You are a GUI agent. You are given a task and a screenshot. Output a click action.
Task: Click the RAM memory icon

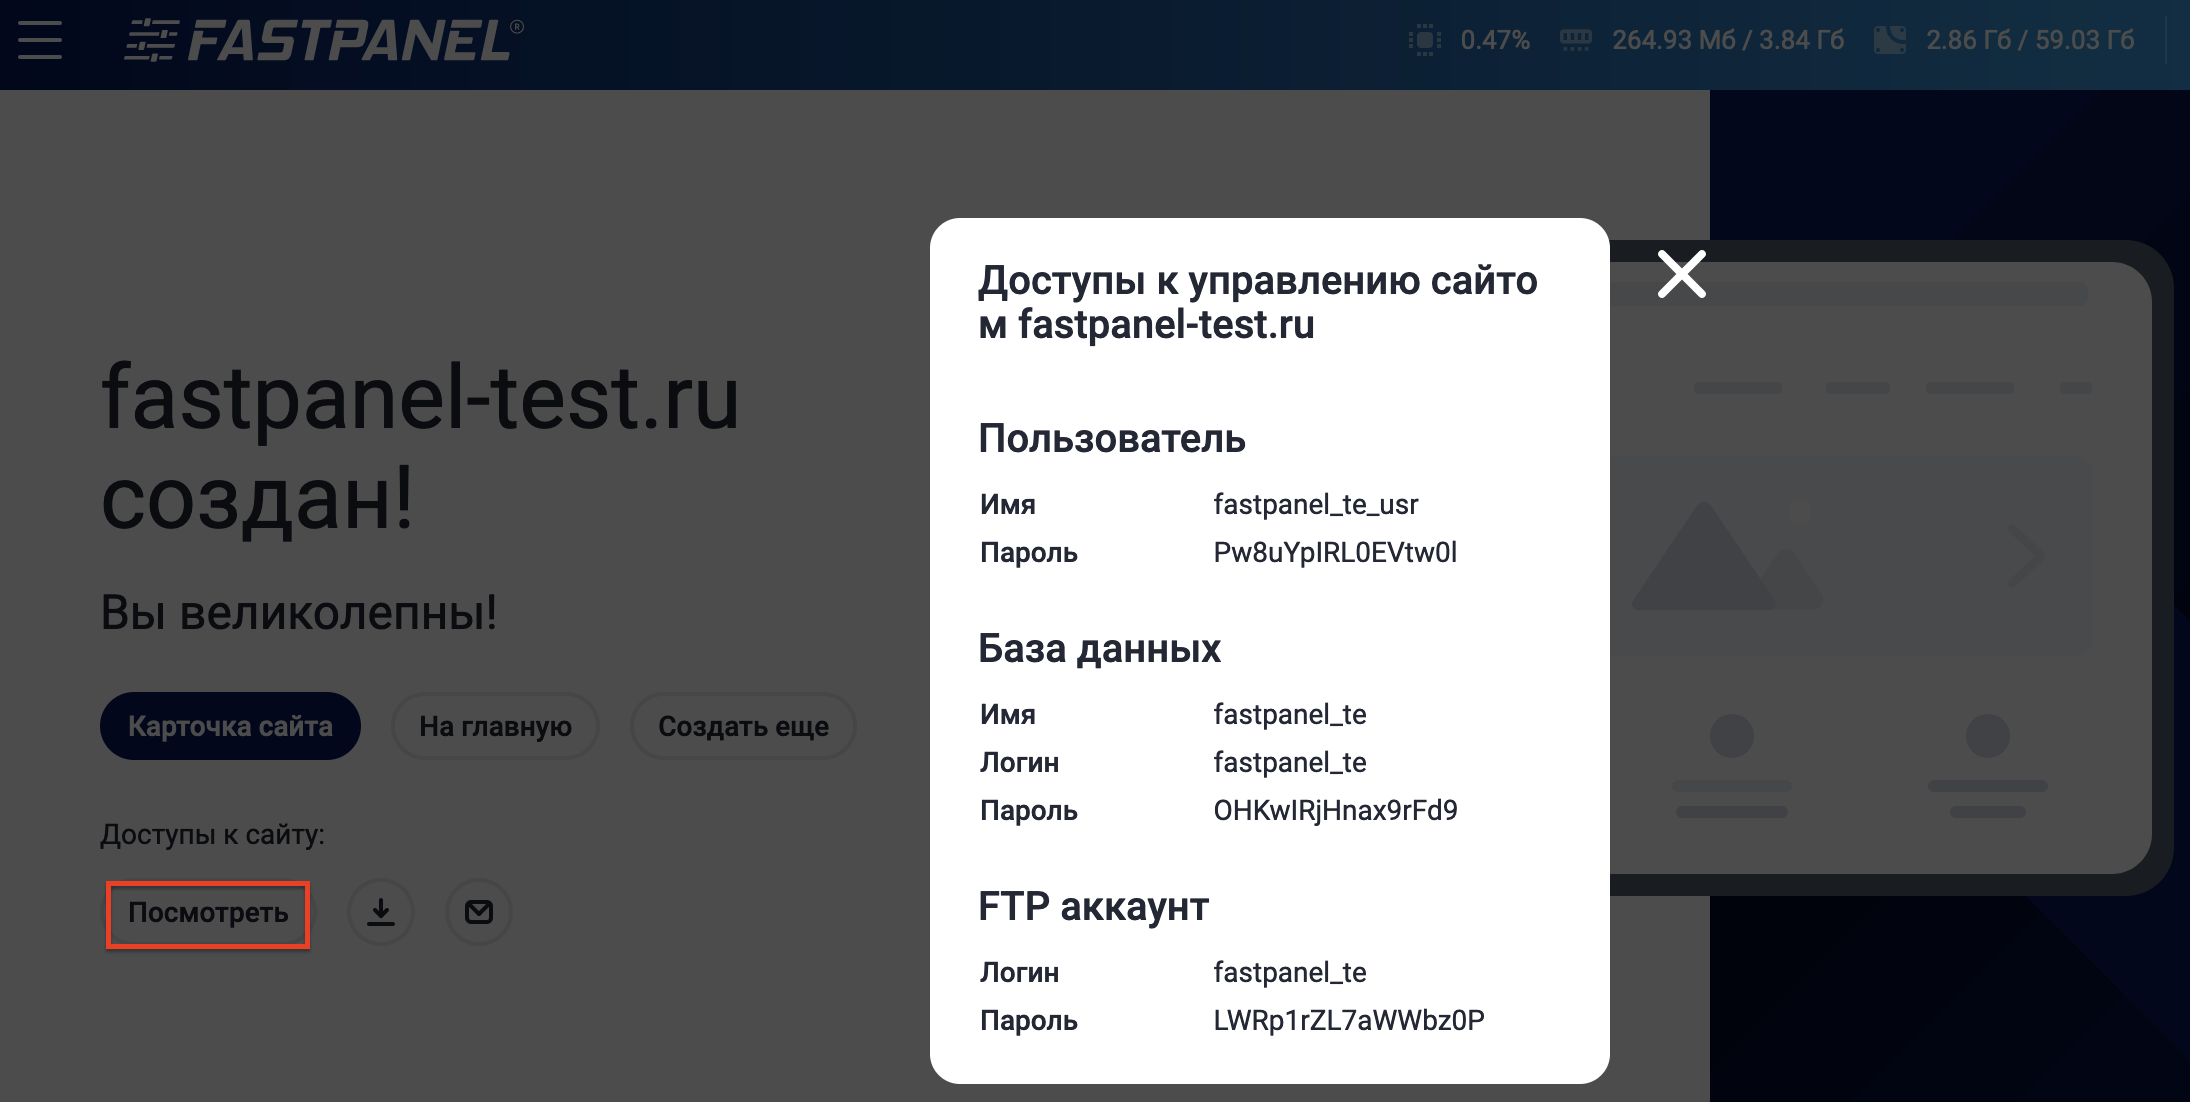click(1576, 40)
